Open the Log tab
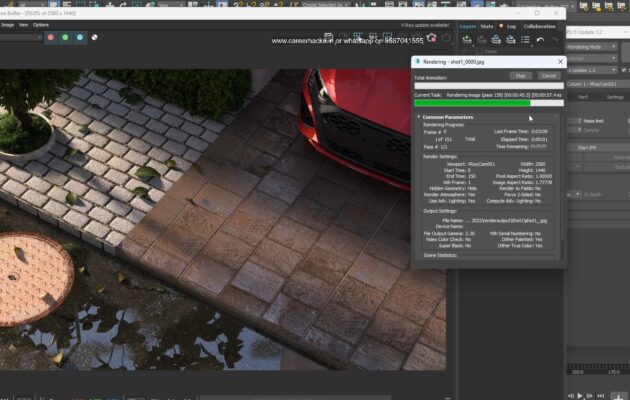This screenshot has height=400, width=630. (x=511, y=26)
